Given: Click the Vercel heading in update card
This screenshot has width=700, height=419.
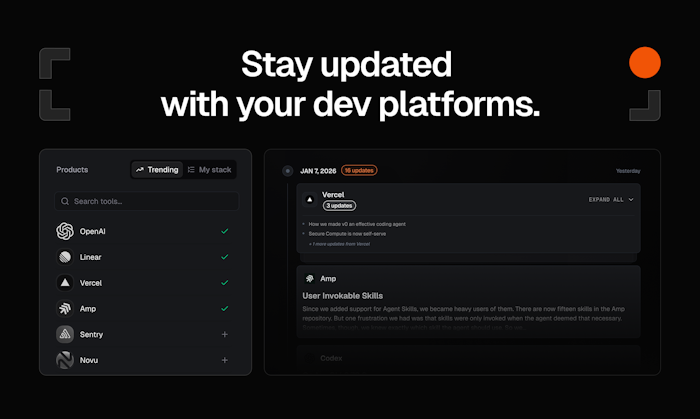Looking at the screenshot, I should [x=333, y=195].
